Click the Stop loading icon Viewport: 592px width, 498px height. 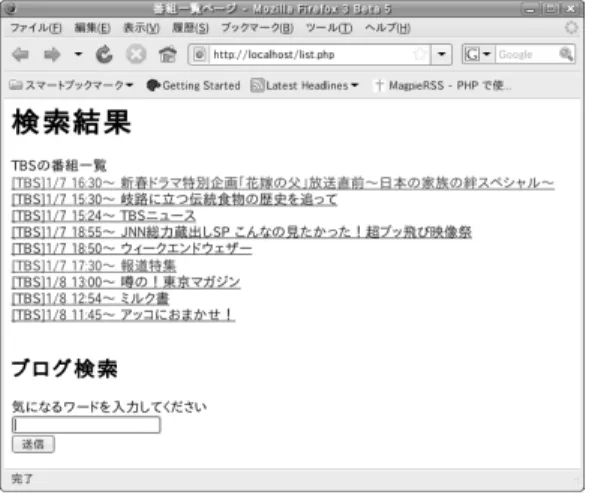[136, 55]
